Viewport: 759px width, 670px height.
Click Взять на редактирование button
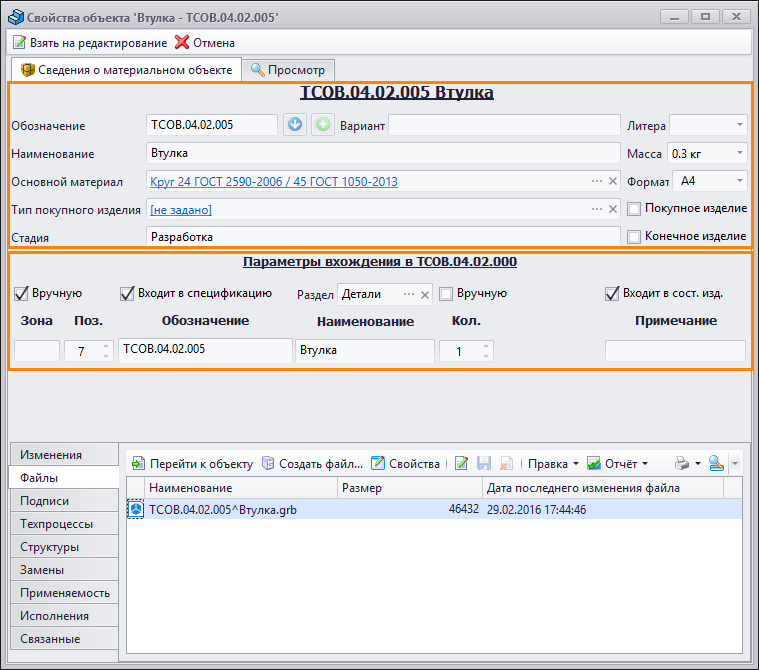89,43
